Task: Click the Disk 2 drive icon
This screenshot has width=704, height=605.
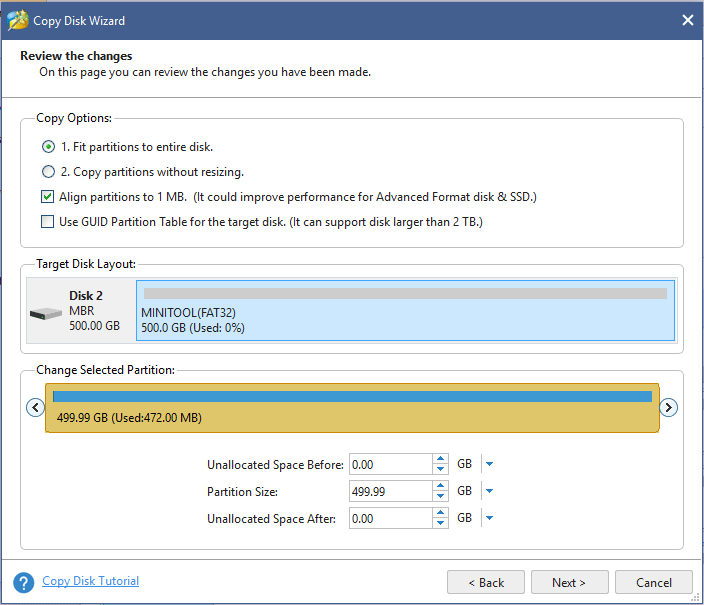Action: coord(46,313)
